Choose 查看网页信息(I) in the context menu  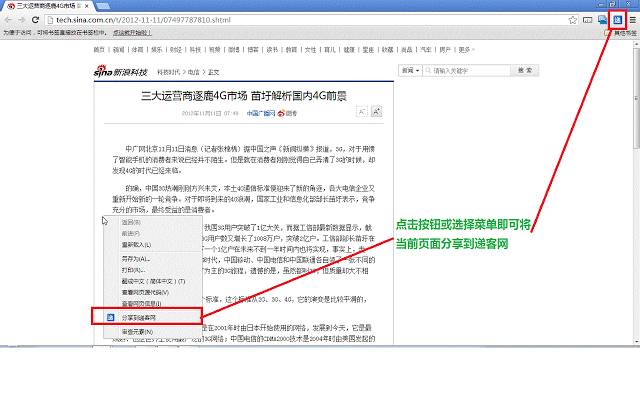142,304
